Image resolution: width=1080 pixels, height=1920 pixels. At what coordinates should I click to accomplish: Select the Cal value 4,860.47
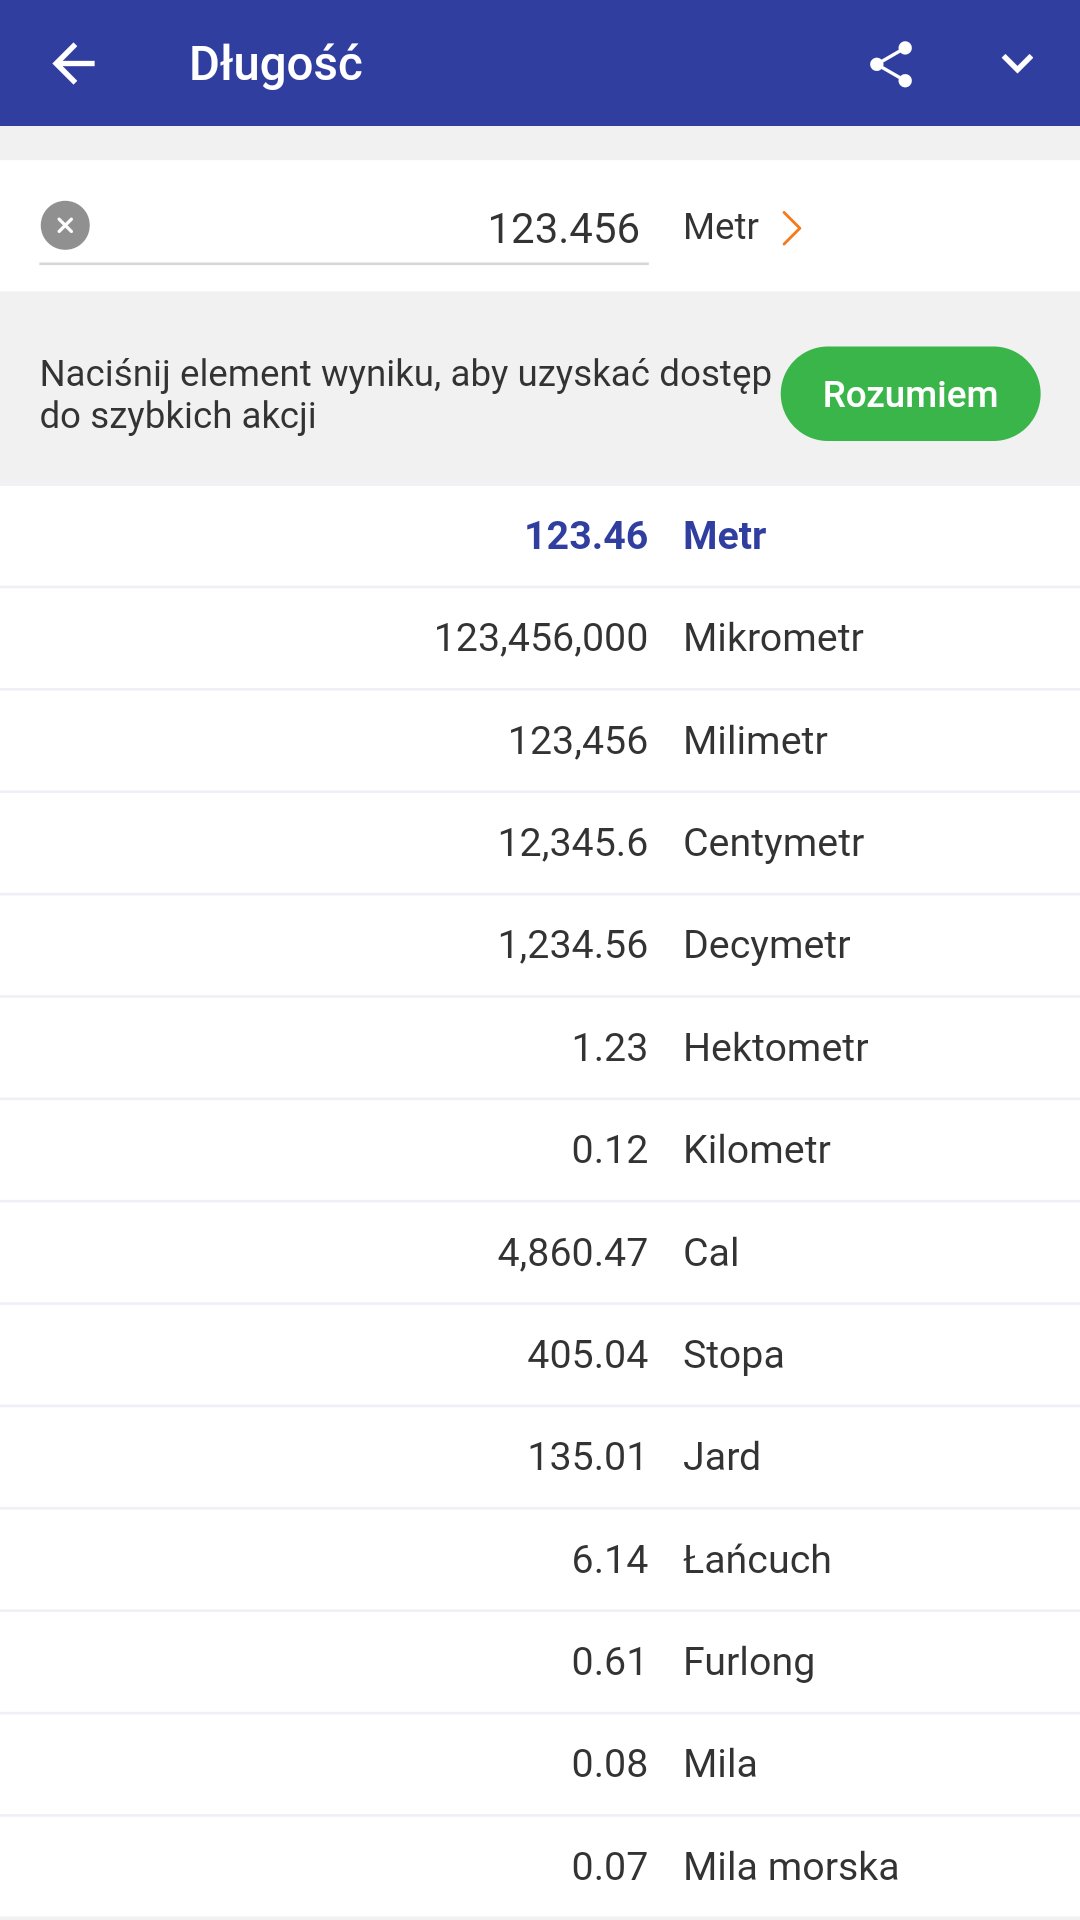point(573,1253)
